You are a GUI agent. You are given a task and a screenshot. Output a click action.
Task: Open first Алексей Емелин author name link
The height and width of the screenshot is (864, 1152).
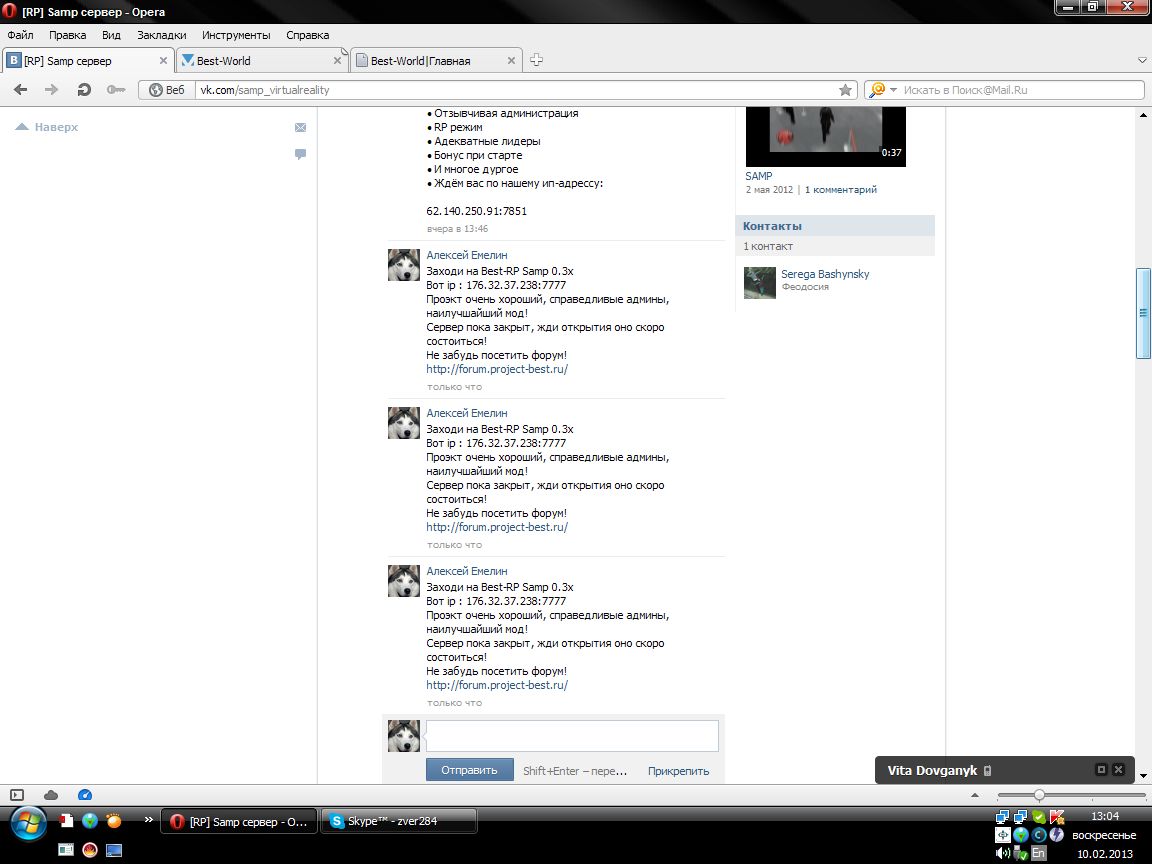coord(467,255)
